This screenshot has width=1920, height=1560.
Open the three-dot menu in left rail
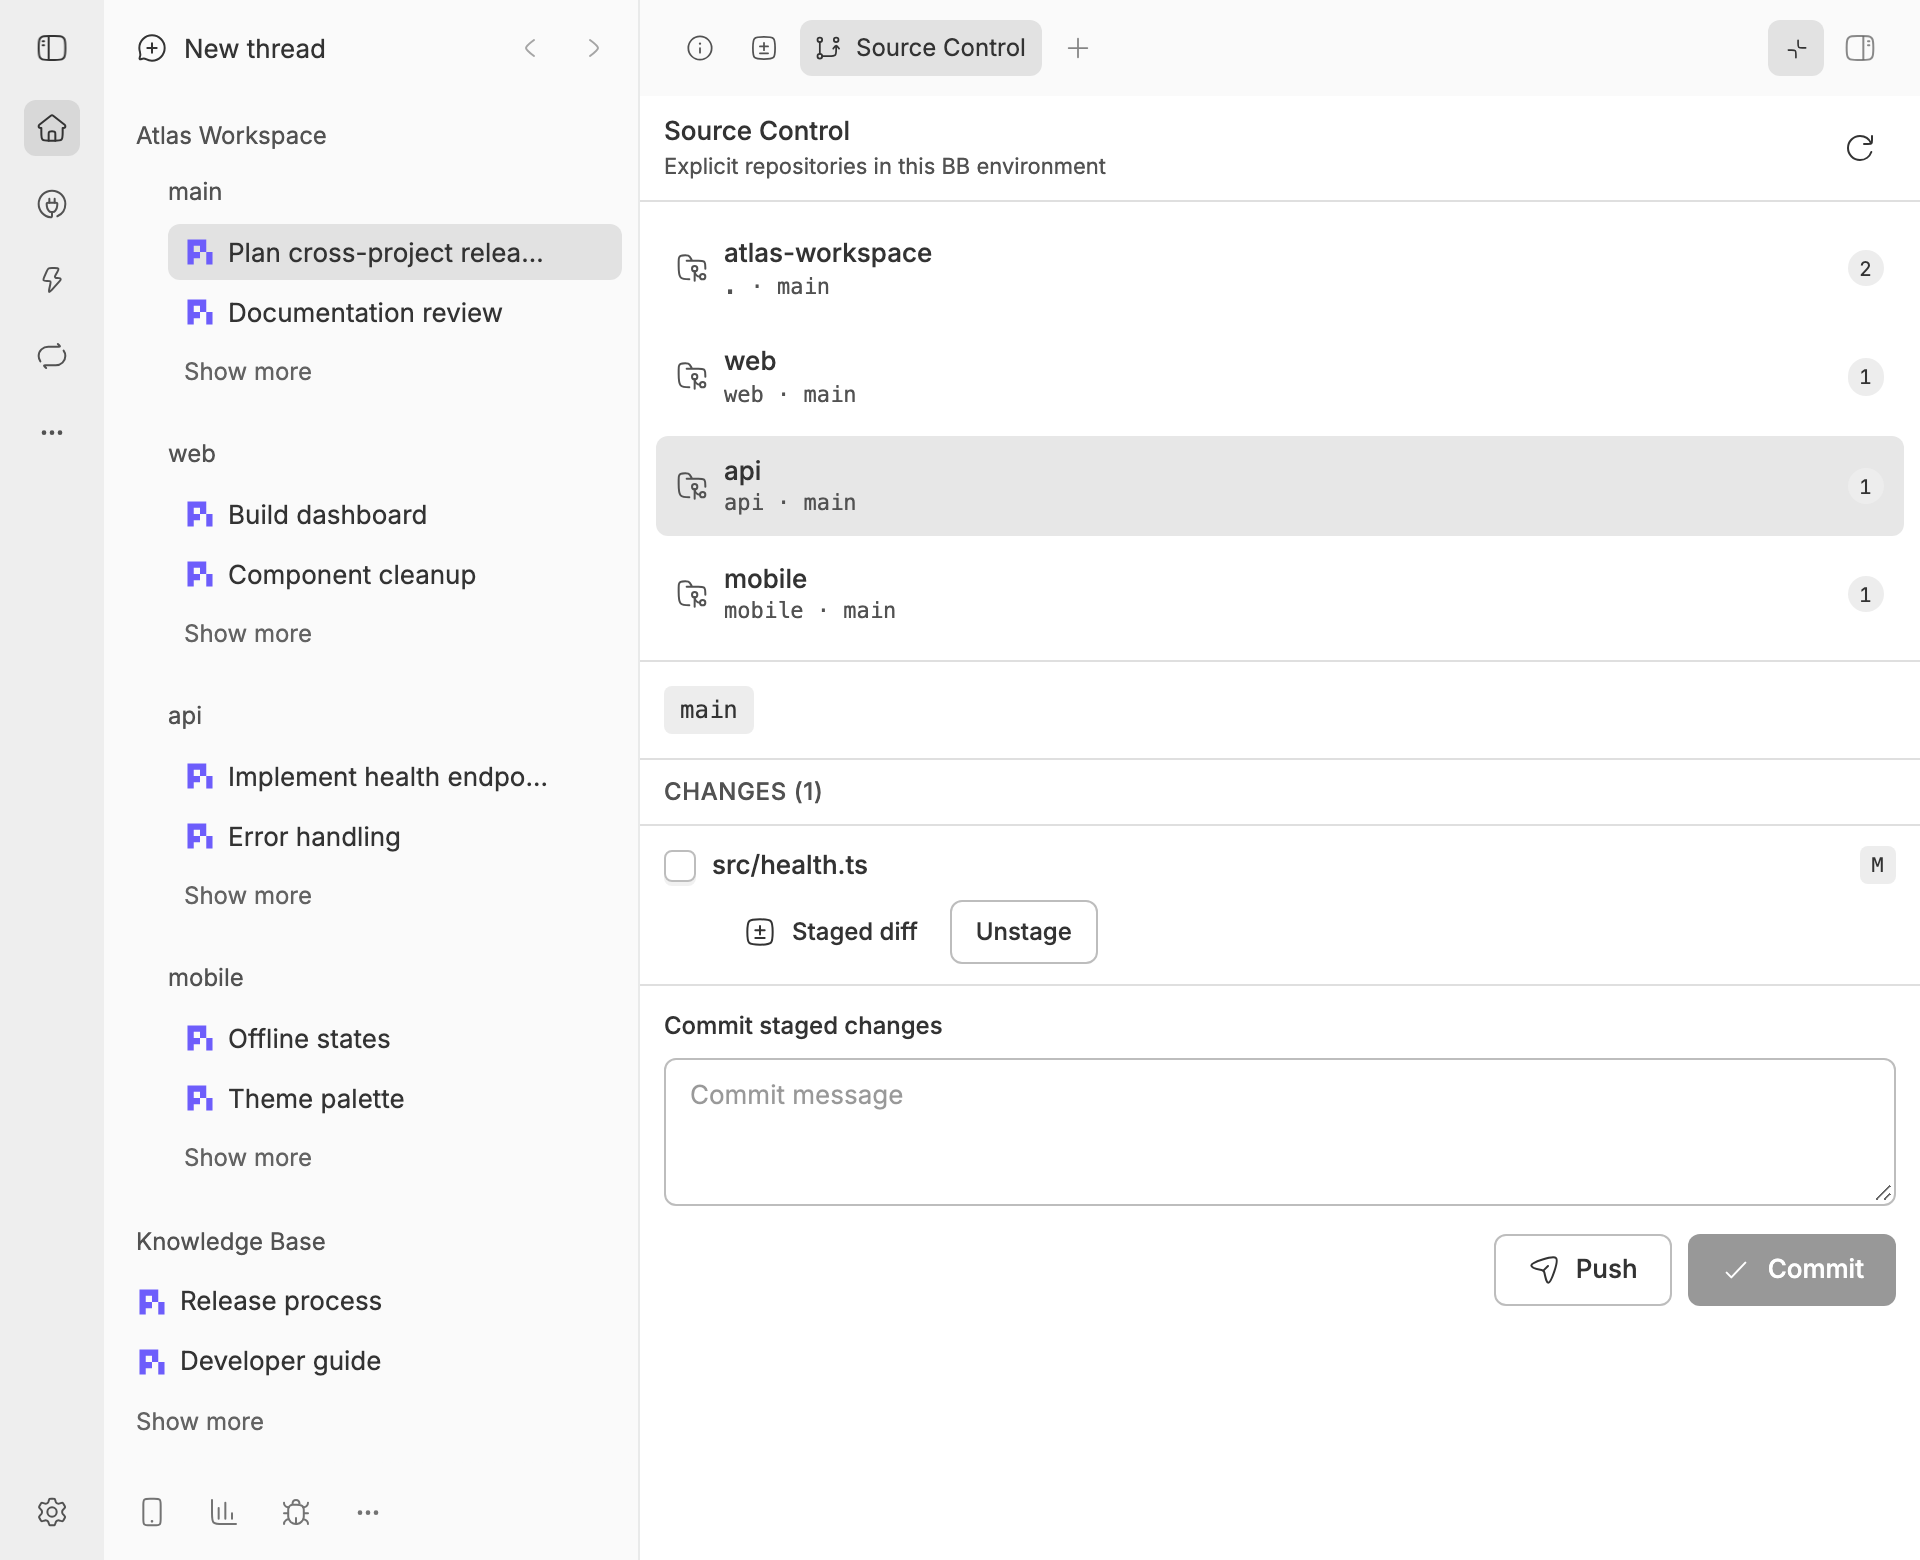tap(52, 432)
